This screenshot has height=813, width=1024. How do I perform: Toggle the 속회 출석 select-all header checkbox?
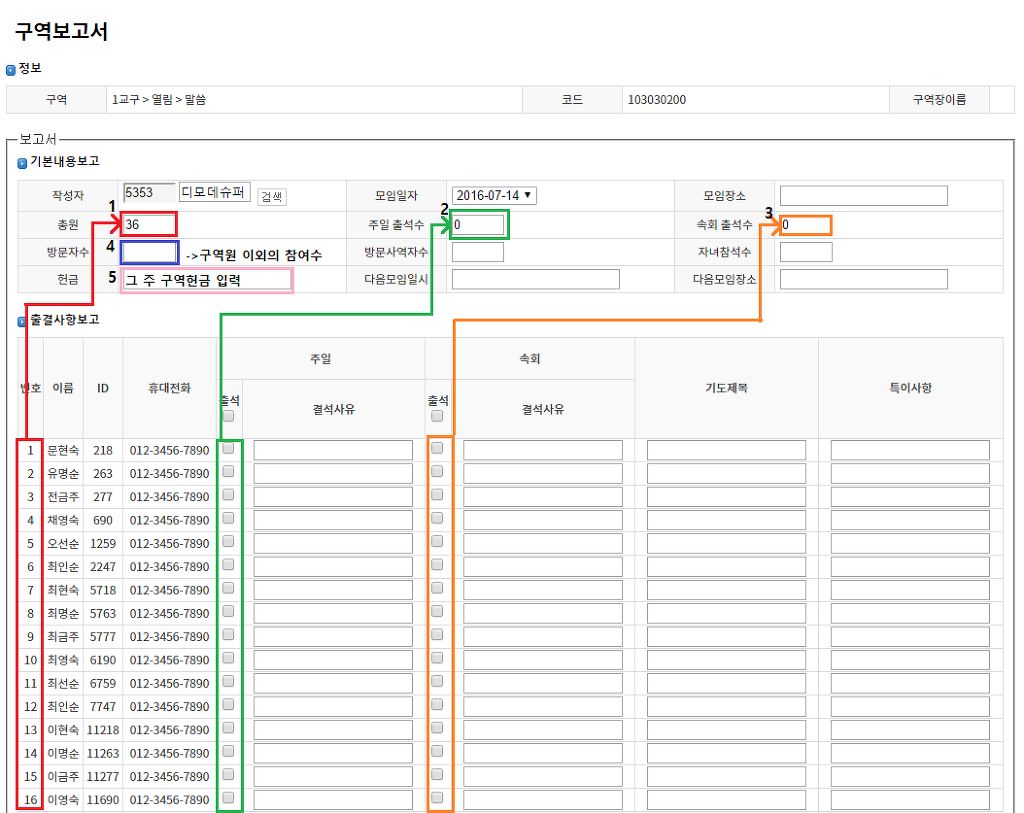(437, 416)
